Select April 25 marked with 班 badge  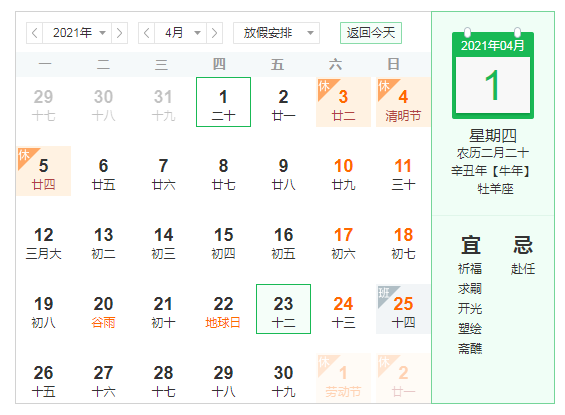click(x=403, y=309)
